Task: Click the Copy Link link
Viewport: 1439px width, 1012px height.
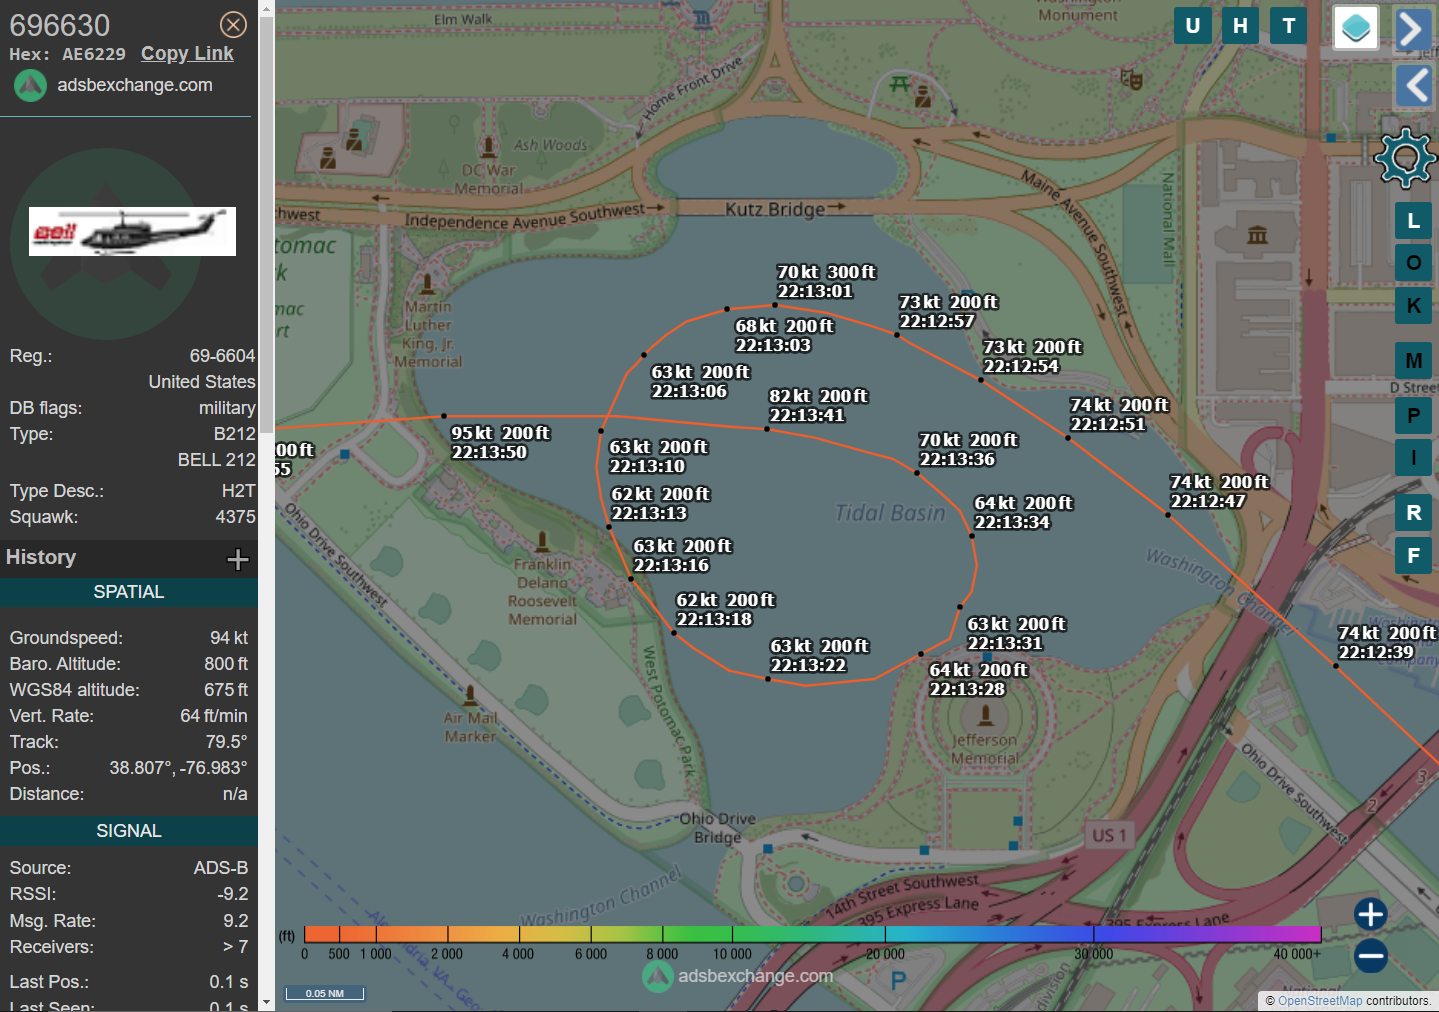Action: pyautogui.click(x=187, y=54)
